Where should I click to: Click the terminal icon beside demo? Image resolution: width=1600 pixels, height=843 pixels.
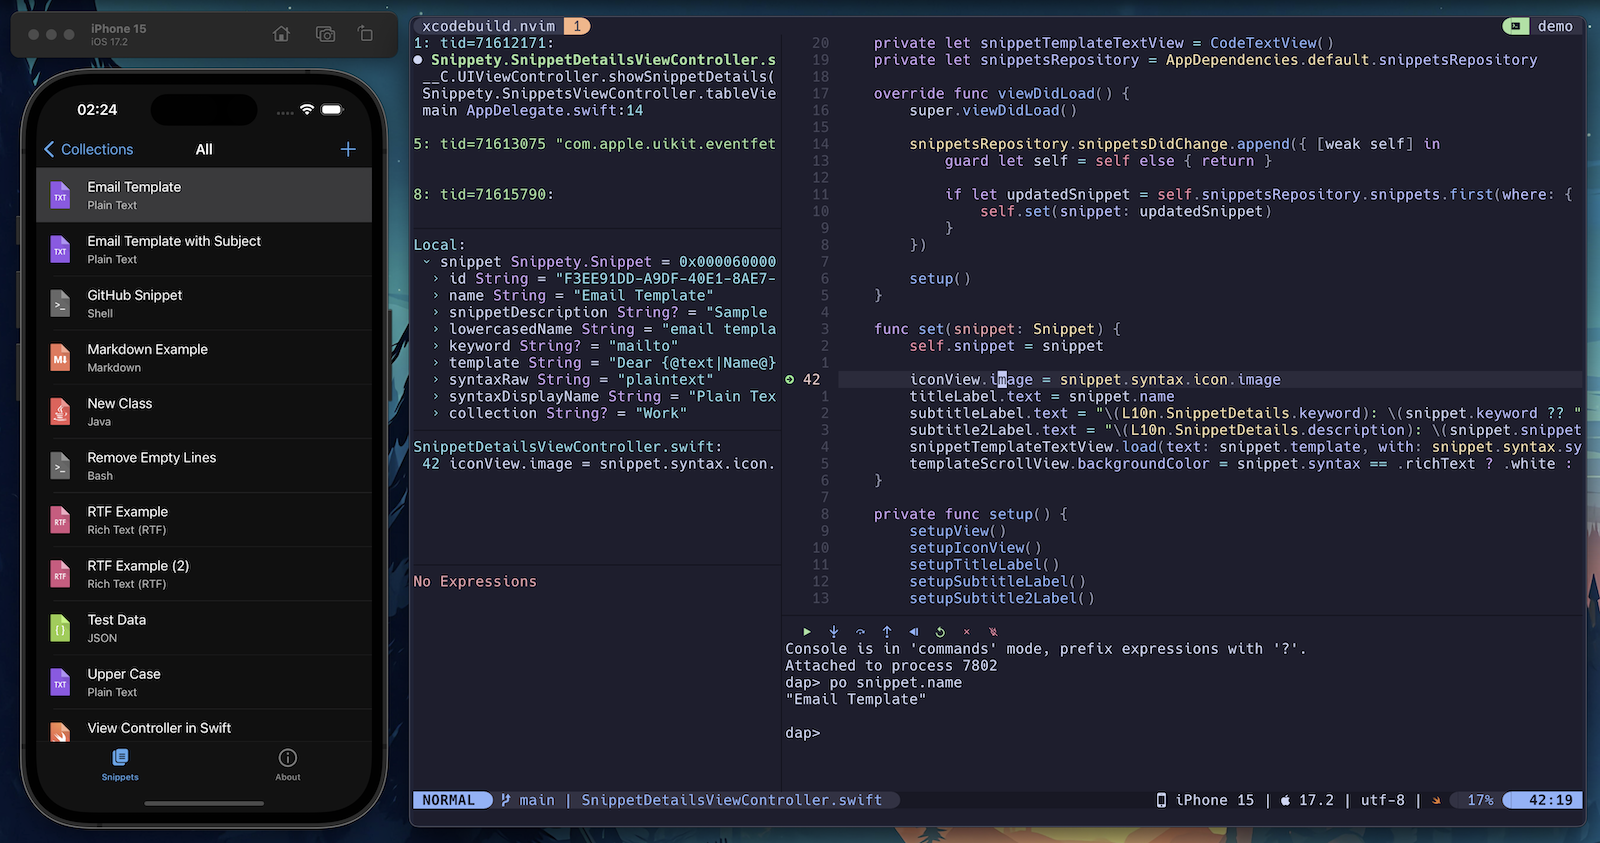pyautogui.click(x=1516, y=26)
